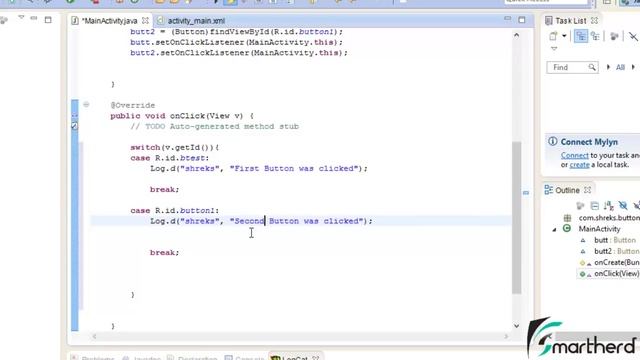Image resolution: width=640 pixels, height=360 pixels.
Task: Switch to the activity_main.xml editor tab
Action: (196, 21)
